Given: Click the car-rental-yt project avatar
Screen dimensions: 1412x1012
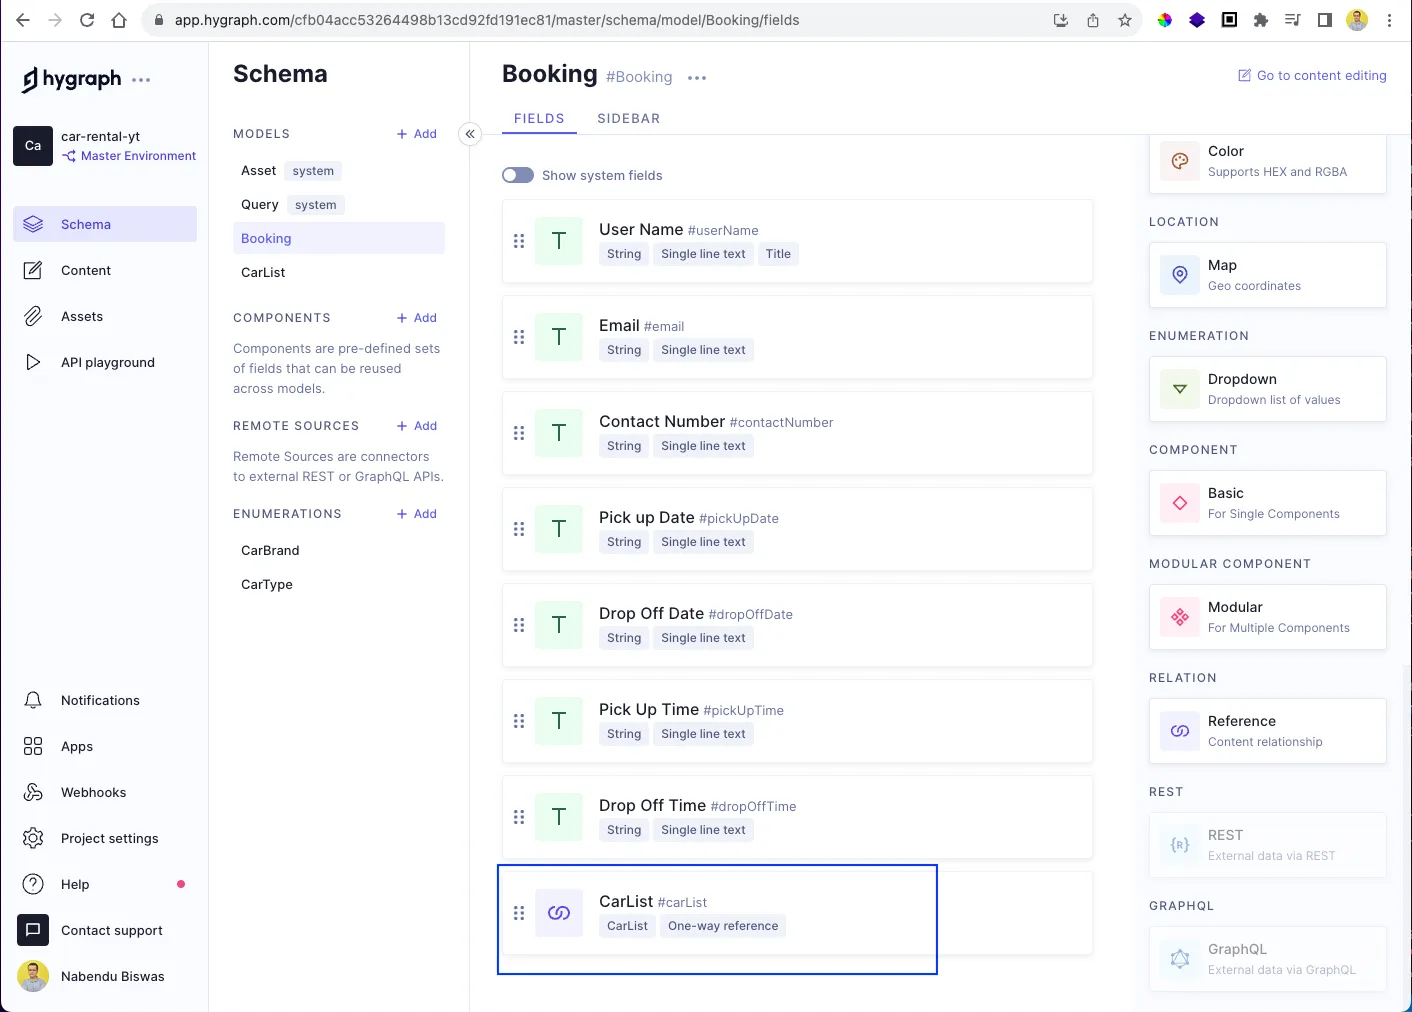Looking at the screenshot, I should [x=33, y=146].
